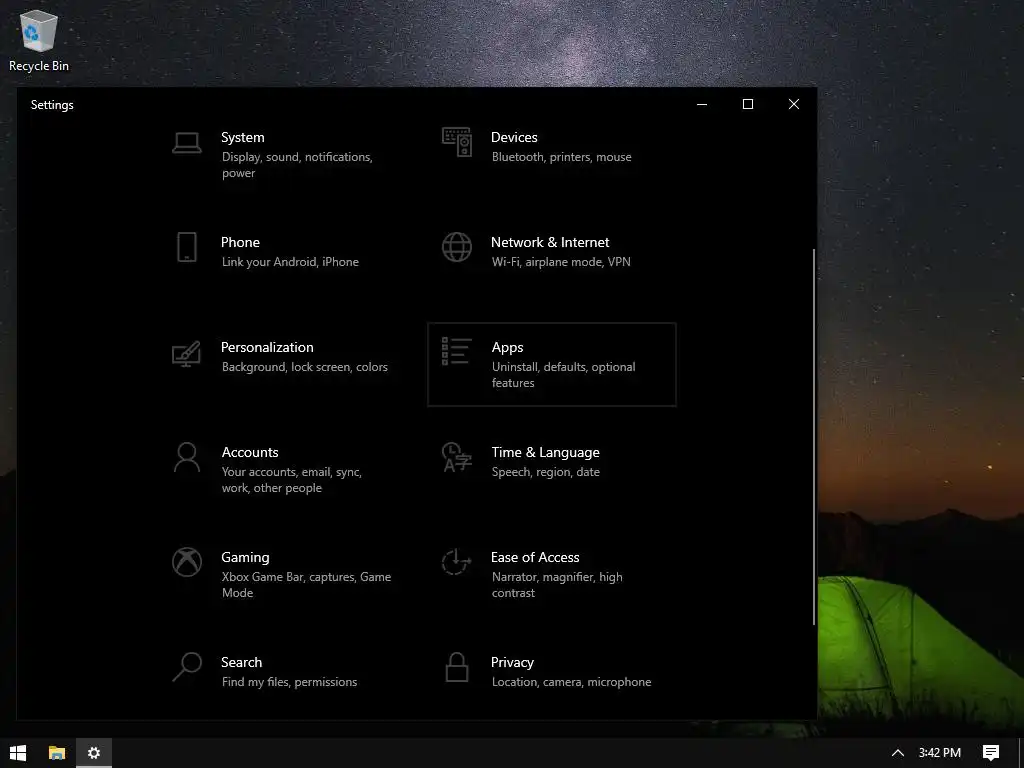Click the Settings window vertical scrollbar

[x=814, y=436]
